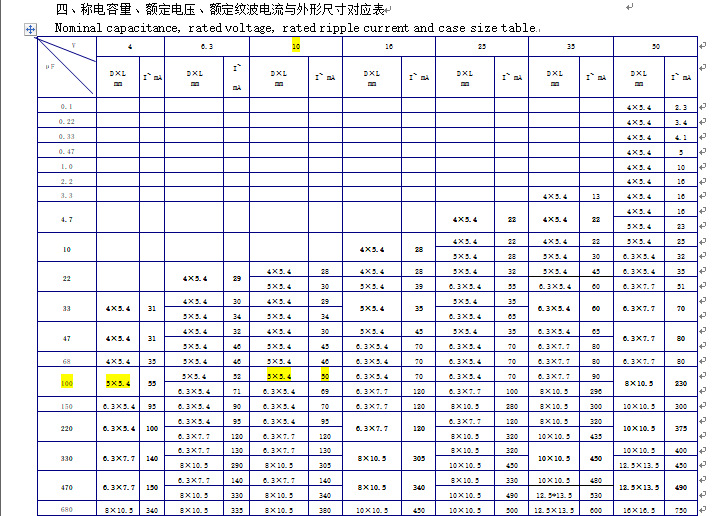Click the highlighted '100' capacitance row label
Screen dimensions: 712x516
pyautogui.click(x=66, y=383)
